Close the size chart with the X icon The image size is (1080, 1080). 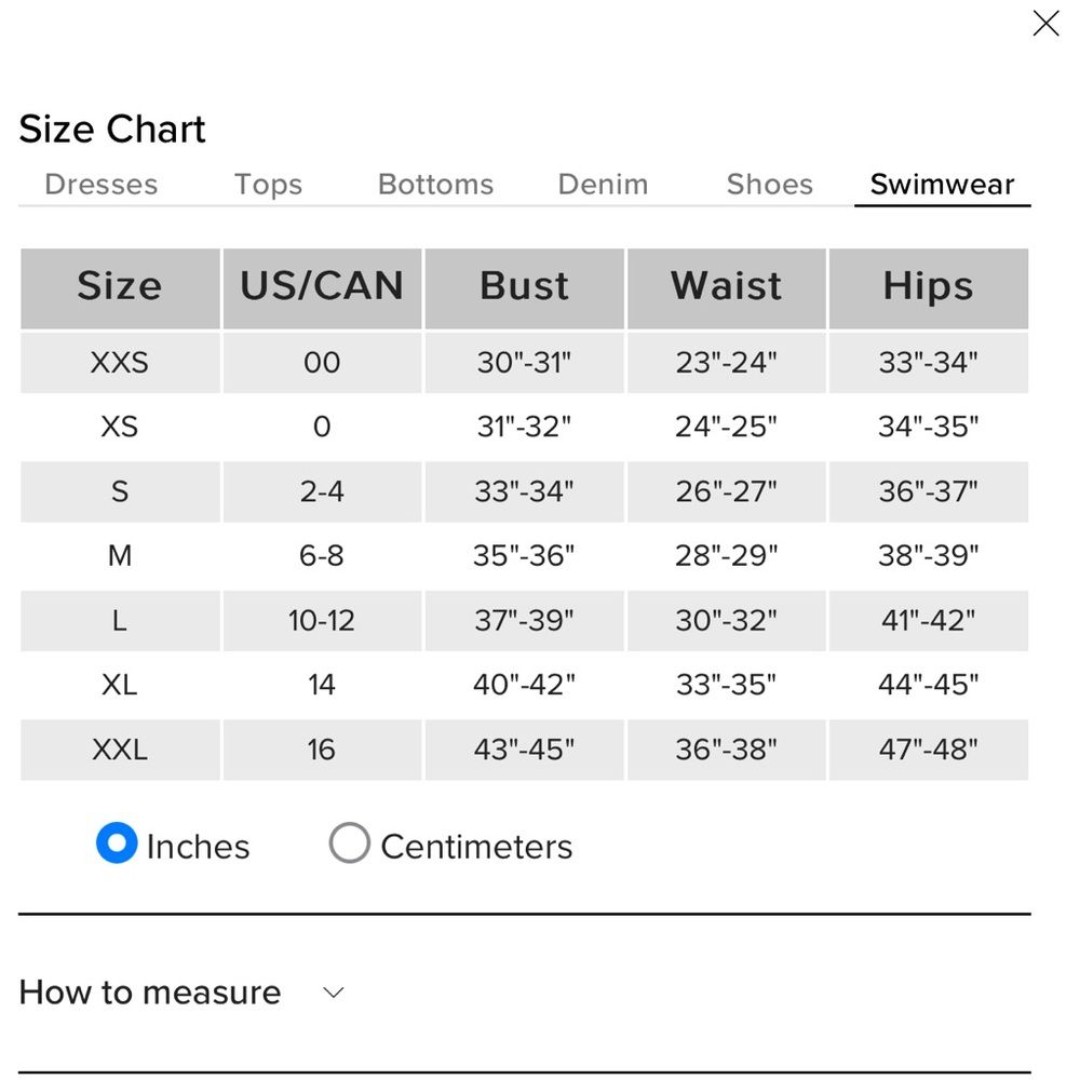coord(1045,23)
